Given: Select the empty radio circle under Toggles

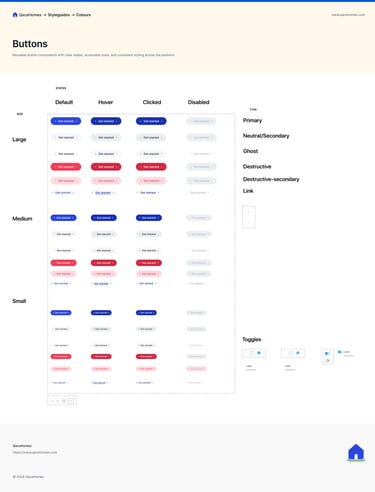Looking at the screenshot, I should [x=291, y=353].
